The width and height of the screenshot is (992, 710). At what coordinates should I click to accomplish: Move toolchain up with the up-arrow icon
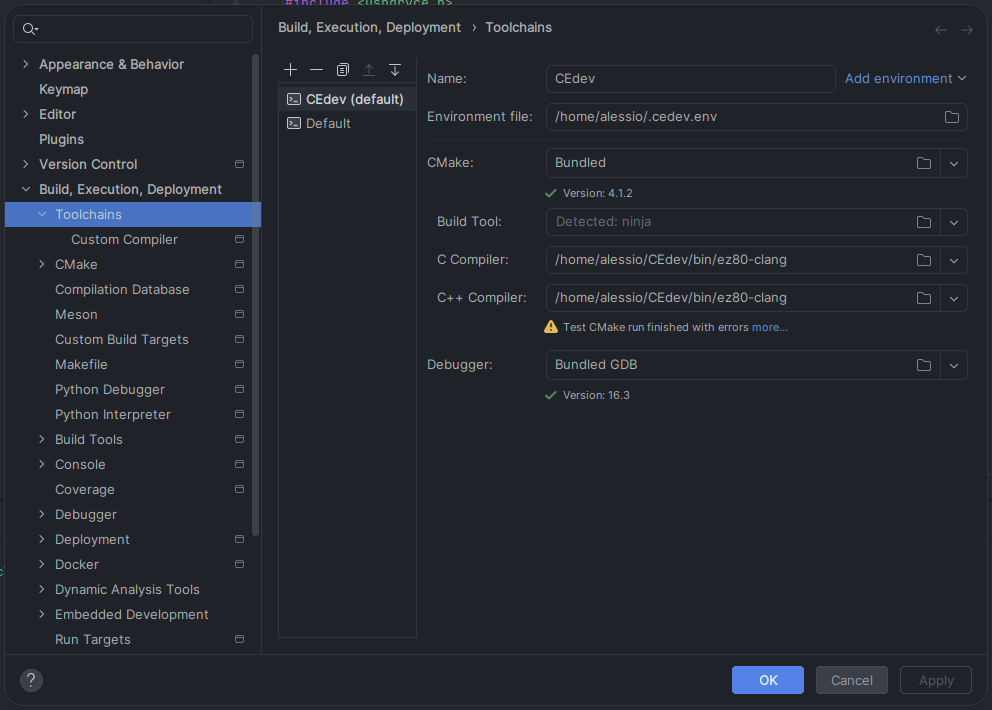tap(368, 69)
